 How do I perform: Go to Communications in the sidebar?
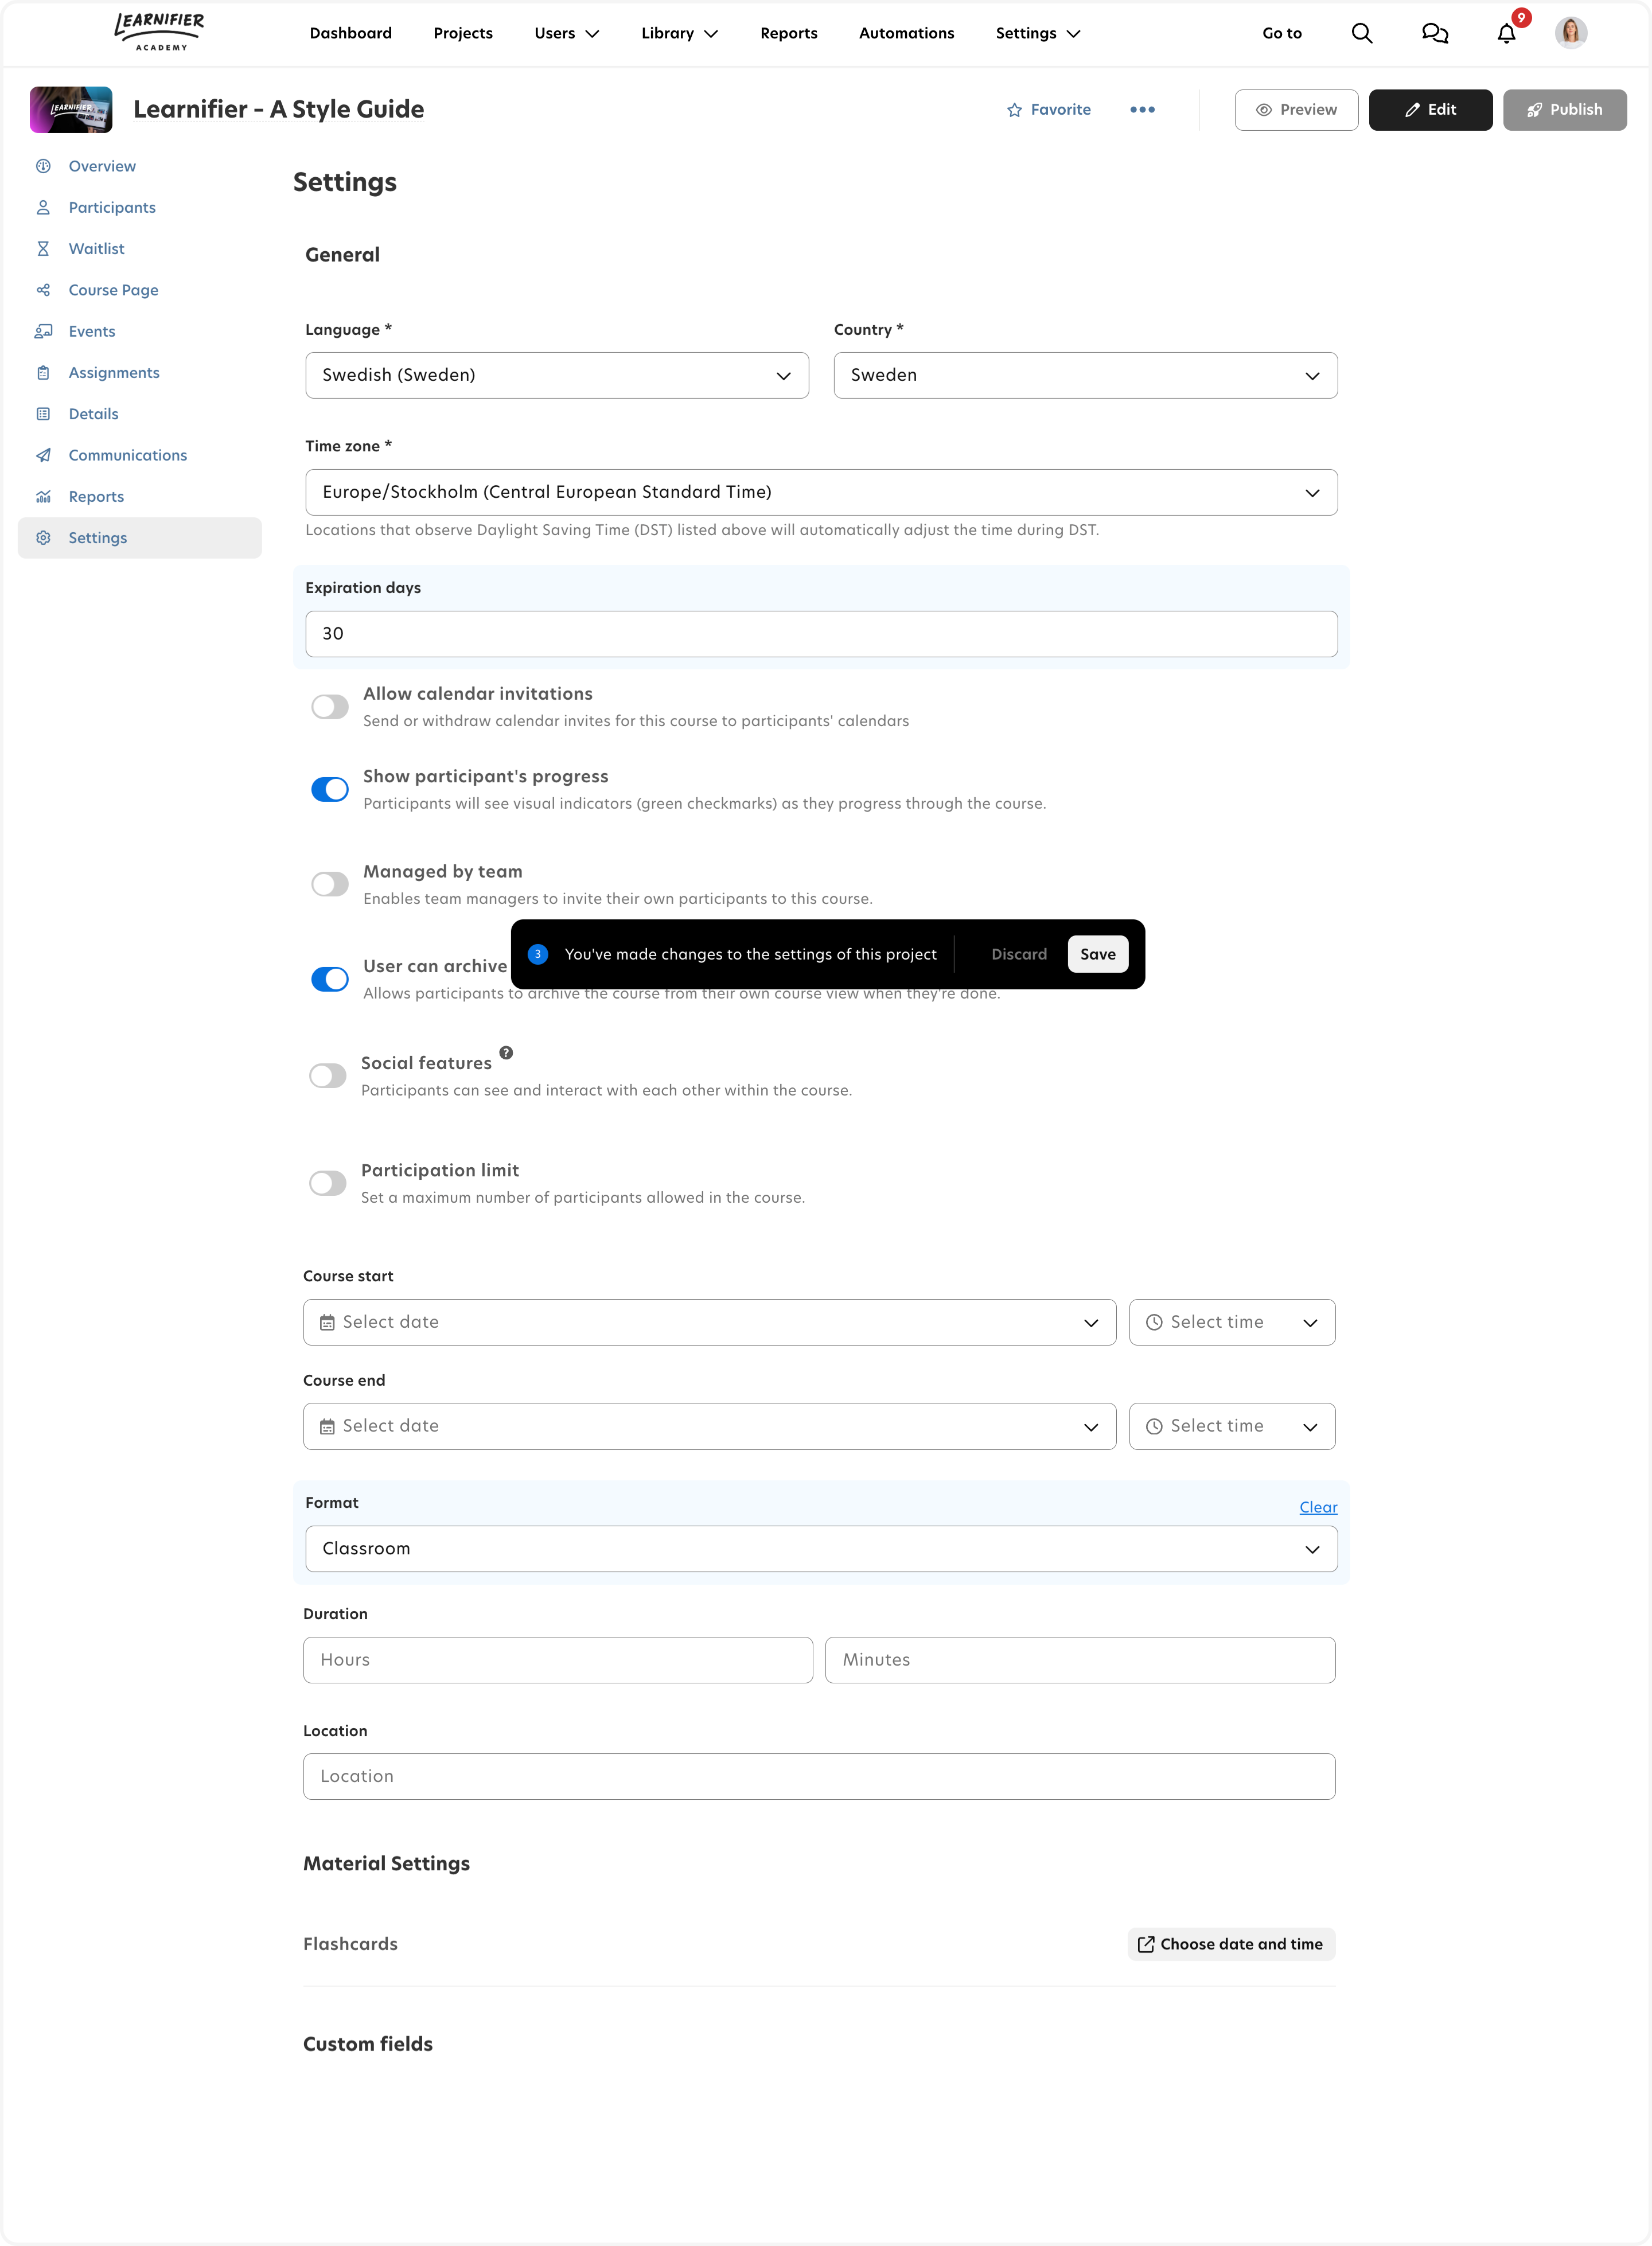coord(127,455)
